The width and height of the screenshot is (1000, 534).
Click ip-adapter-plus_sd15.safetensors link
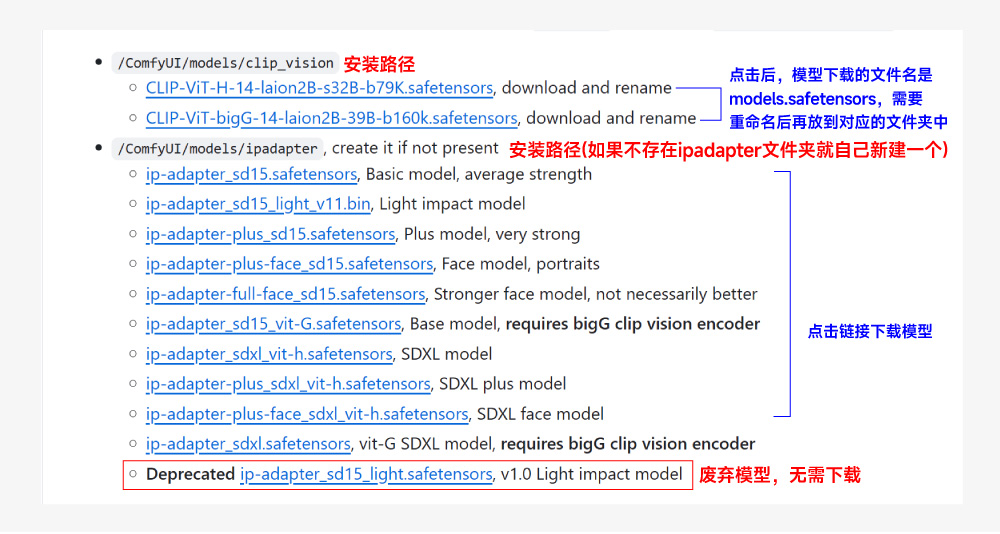pos(270,234)
